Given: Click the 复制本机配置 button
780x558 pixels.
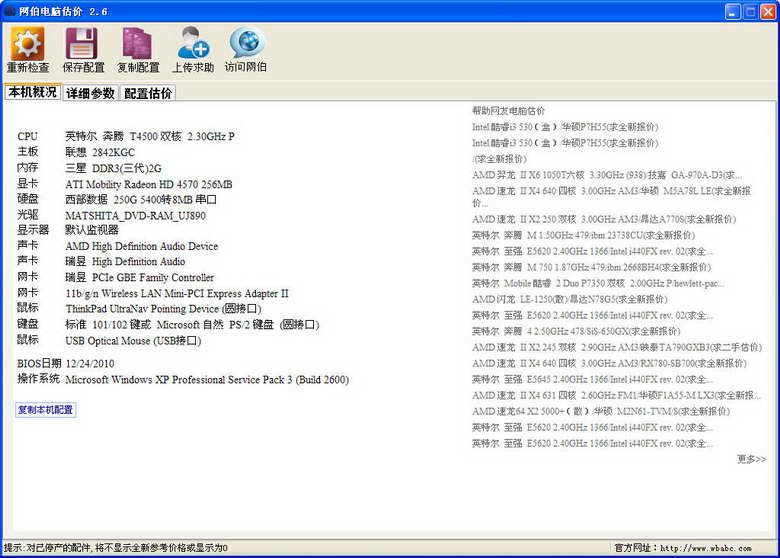Looking at the screenshot, I should [45, 410].
